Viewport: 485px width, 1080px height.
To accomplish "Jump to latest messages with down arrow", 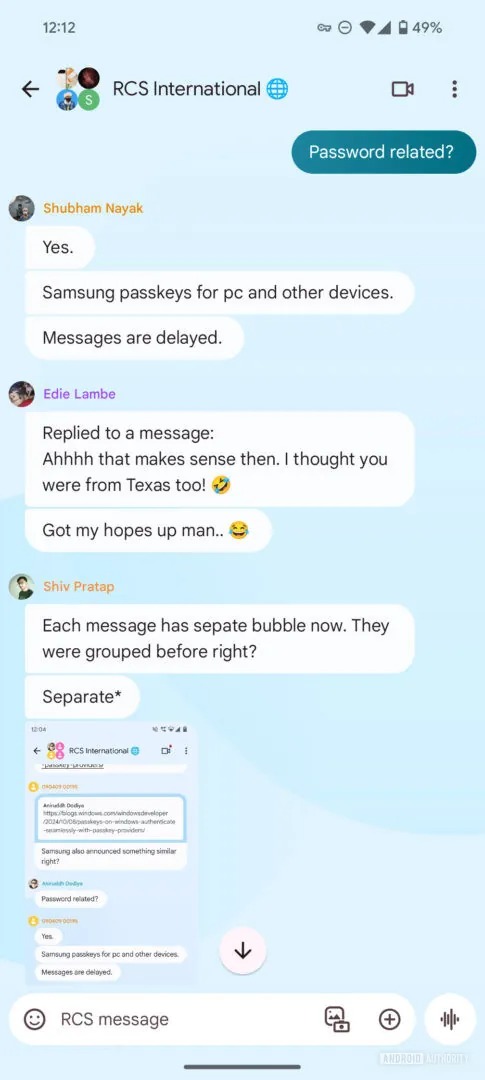I will 242,951.
